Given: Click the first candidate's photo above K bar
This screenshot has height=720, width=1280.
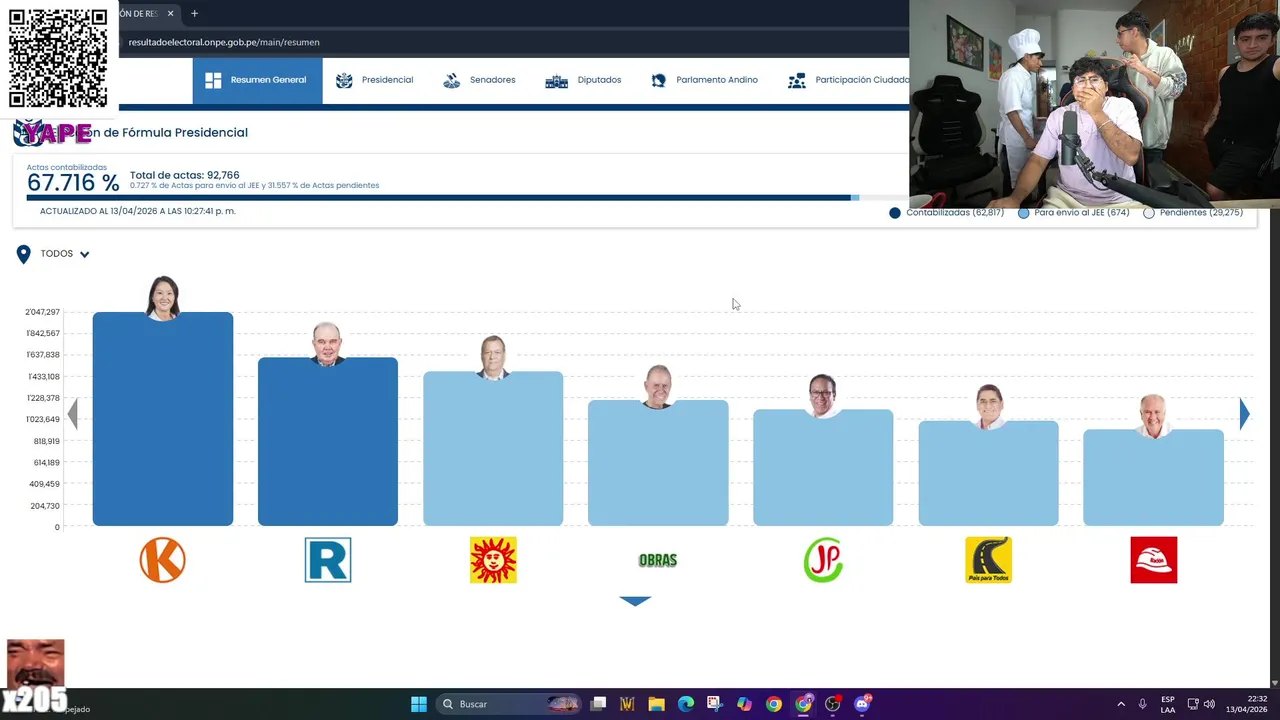Looking at the screenshot, I should pyautogui.click(x=163, y=298).
